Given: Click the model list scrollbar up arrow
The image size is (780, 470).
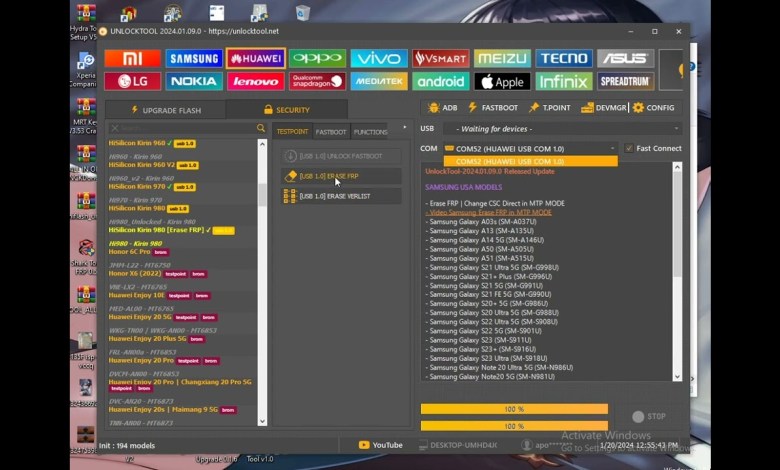Looking at the screenshot, I should (262, 144).
